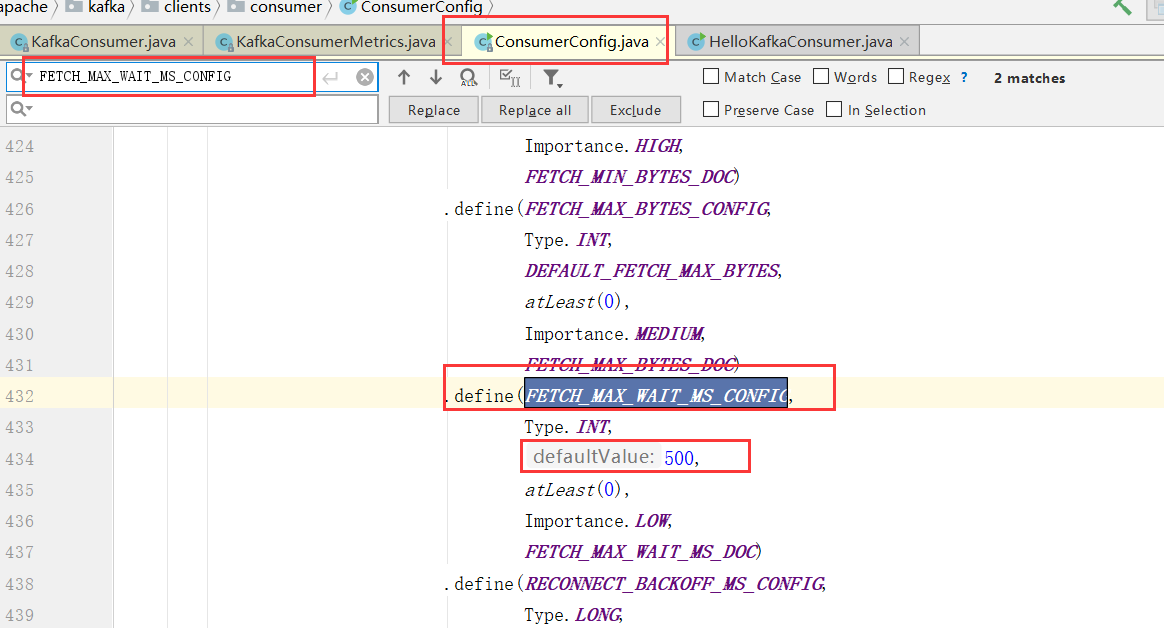Click the defaultValue parameter hint
Image resolution: width=1164 pixels, height=628 pixels.
593,457
